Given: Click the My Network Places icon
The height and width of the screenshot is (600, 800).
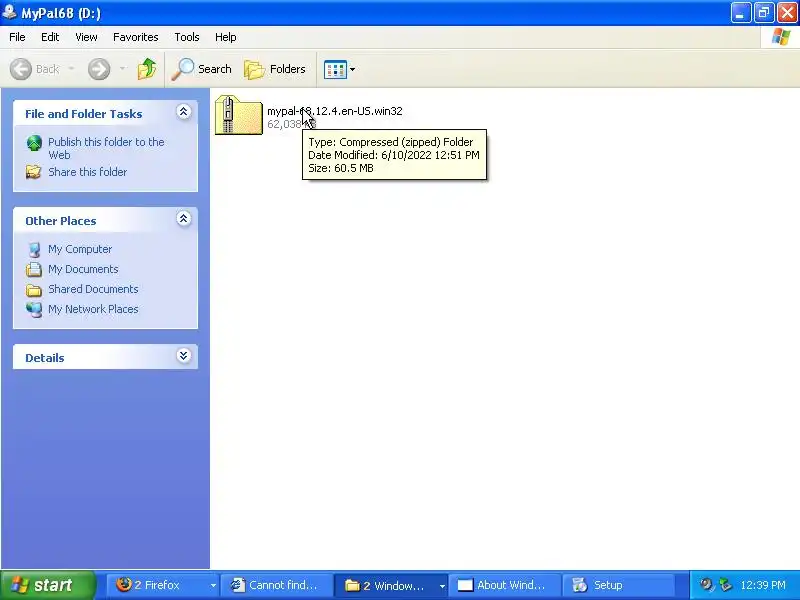Looking at the screenshot, I should click(x=34, y=309).
